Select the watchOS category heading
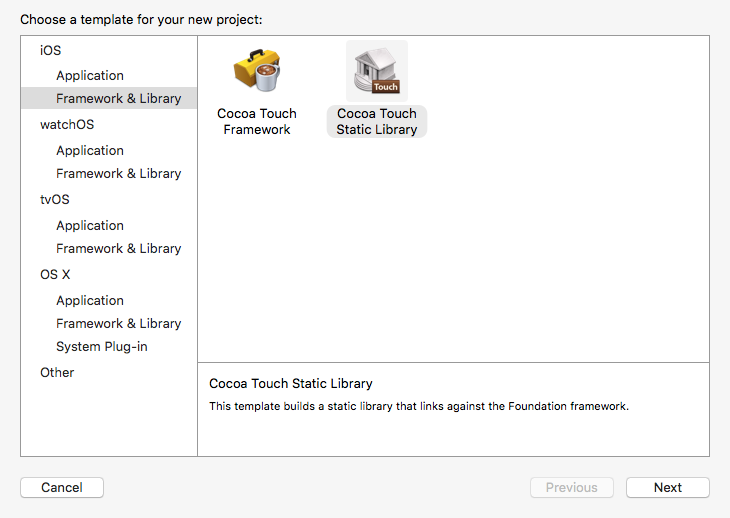The width and height of the screenshot is (730, 518). (67, 124)
